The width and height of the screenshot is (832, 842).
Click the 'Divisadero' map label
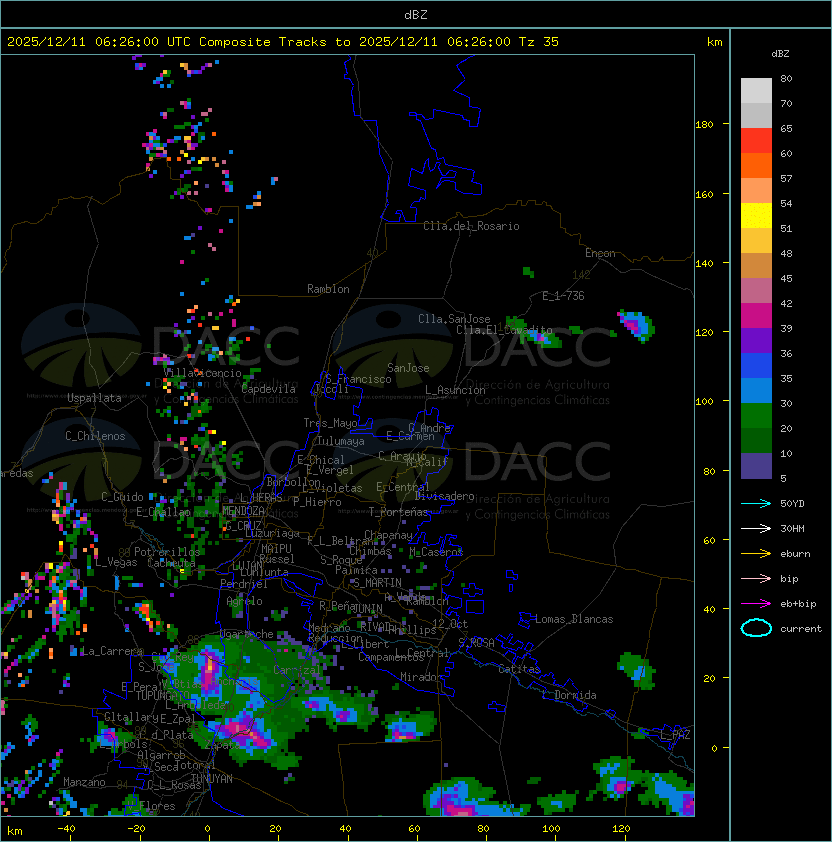coord(444,496)
